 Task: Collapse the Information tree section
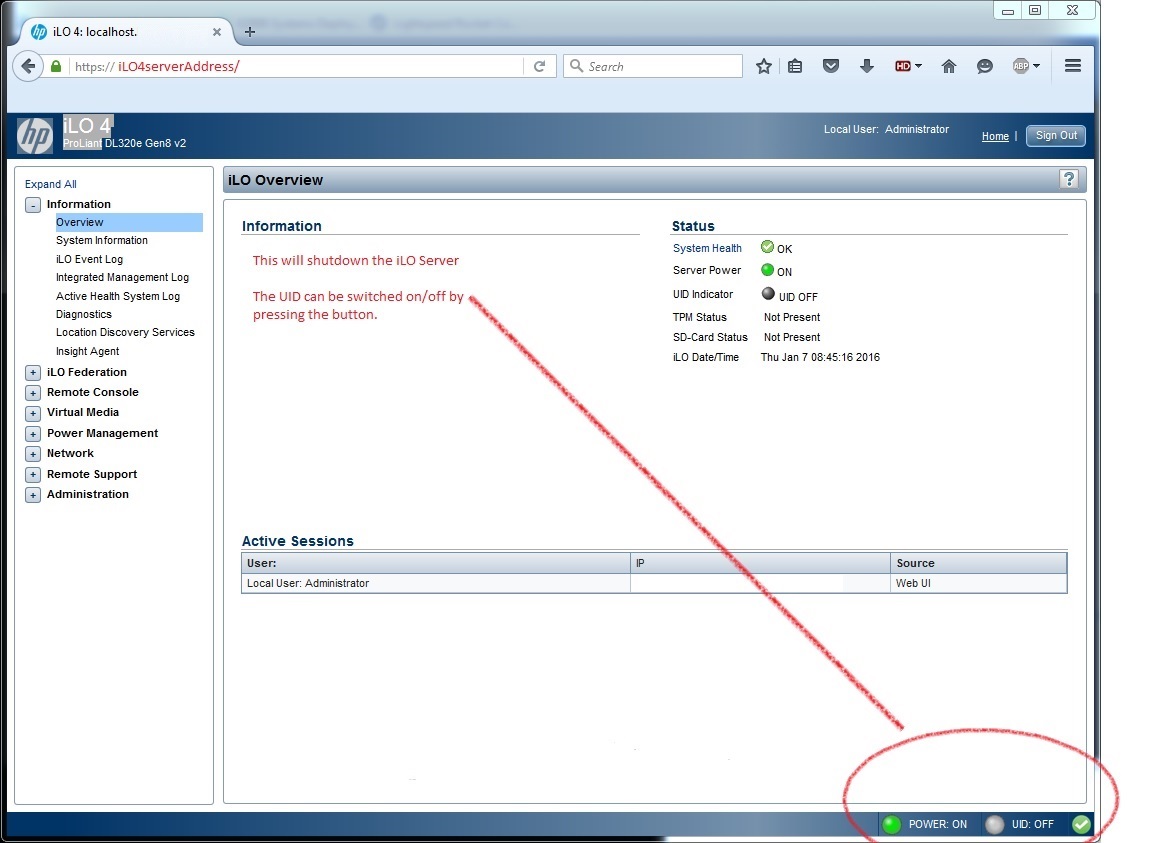pyautogui.click(x=33, y=205)
